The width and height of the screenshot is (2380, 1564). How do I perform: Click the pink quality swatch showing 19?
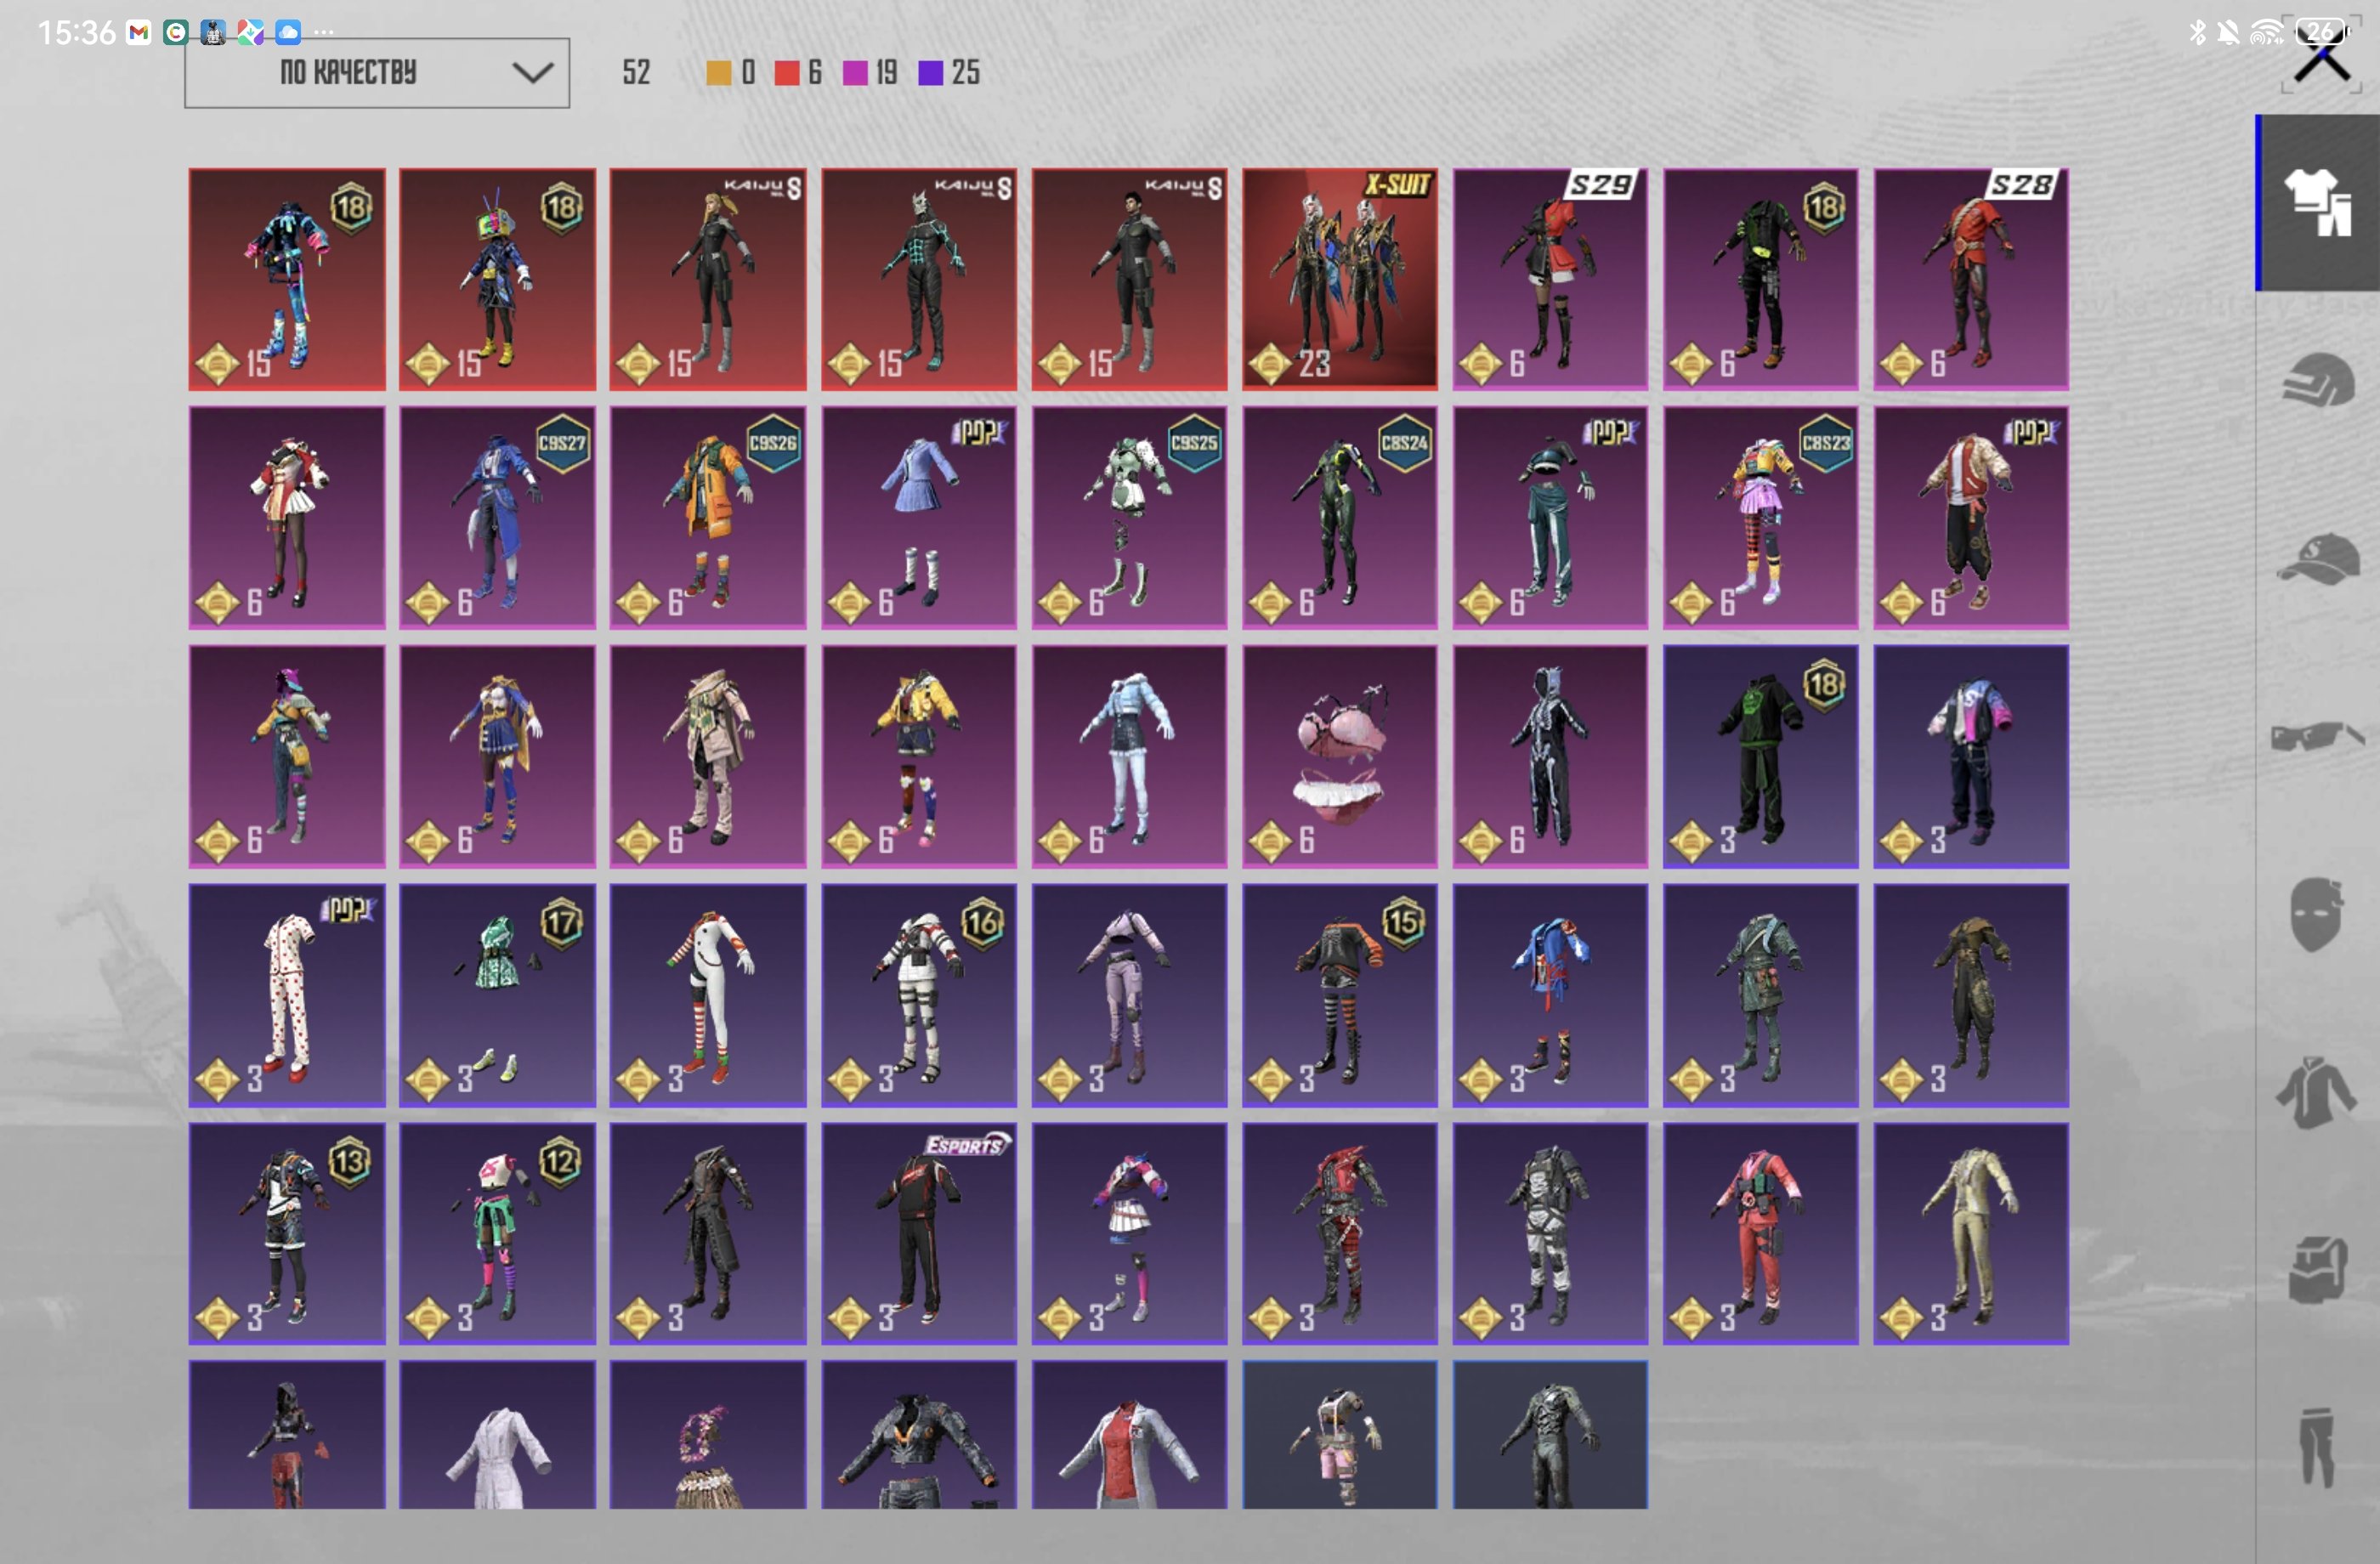coord(855,73)
